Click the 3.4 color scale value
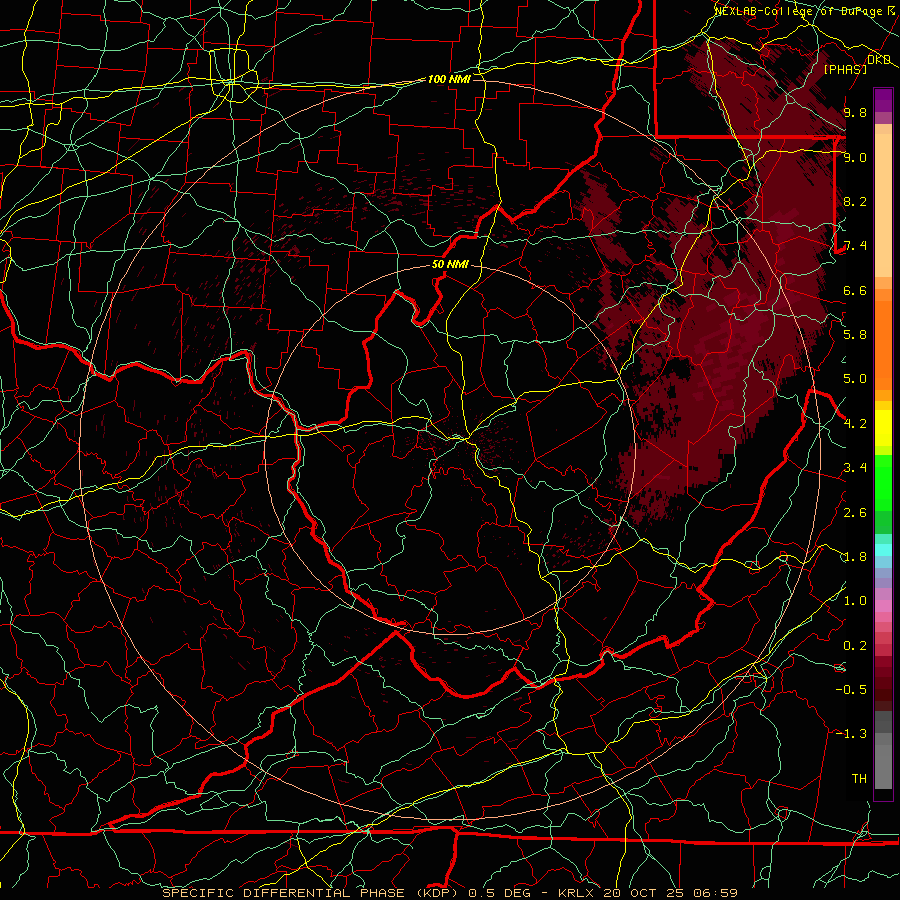Viewport: 900px width, 900px height. [855, 468]
